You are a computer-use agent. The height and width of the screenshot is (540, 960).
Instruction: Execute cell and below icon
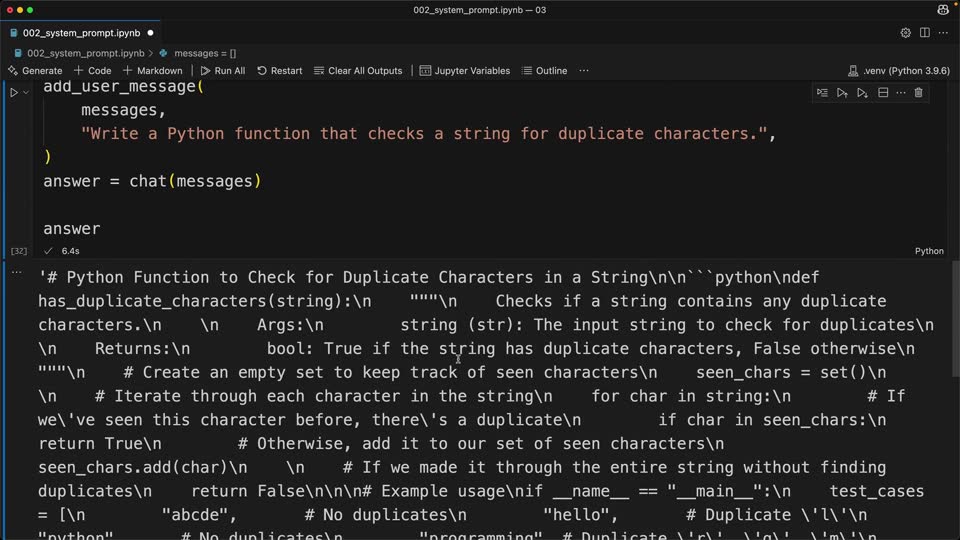(x=862, y=92)
